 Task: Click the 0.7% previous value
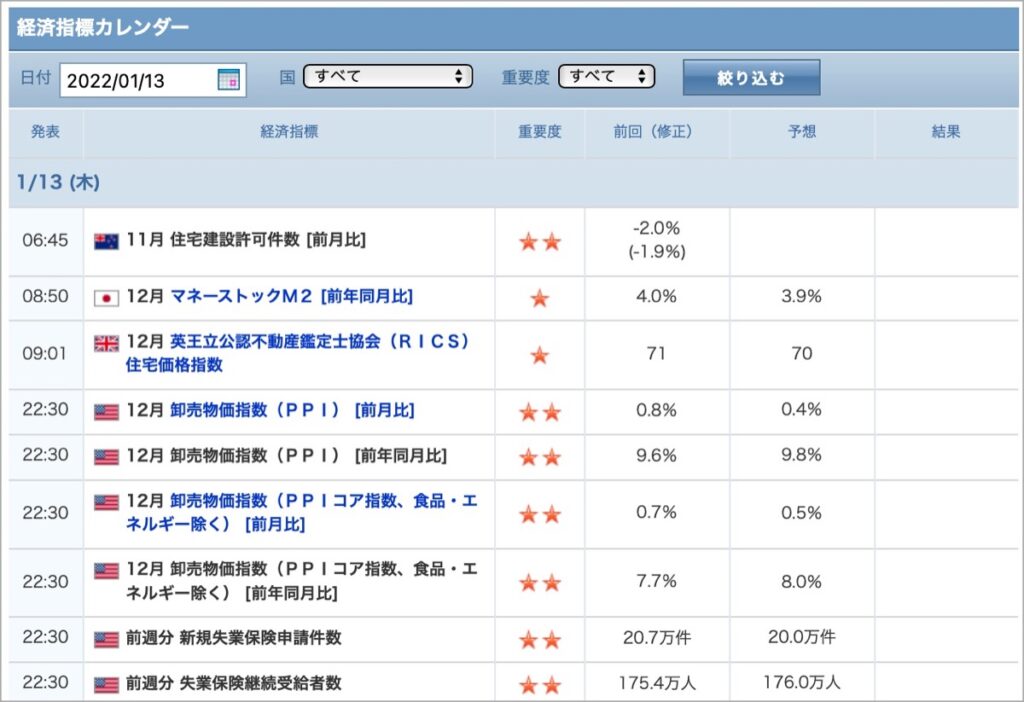tap(656, 513)
